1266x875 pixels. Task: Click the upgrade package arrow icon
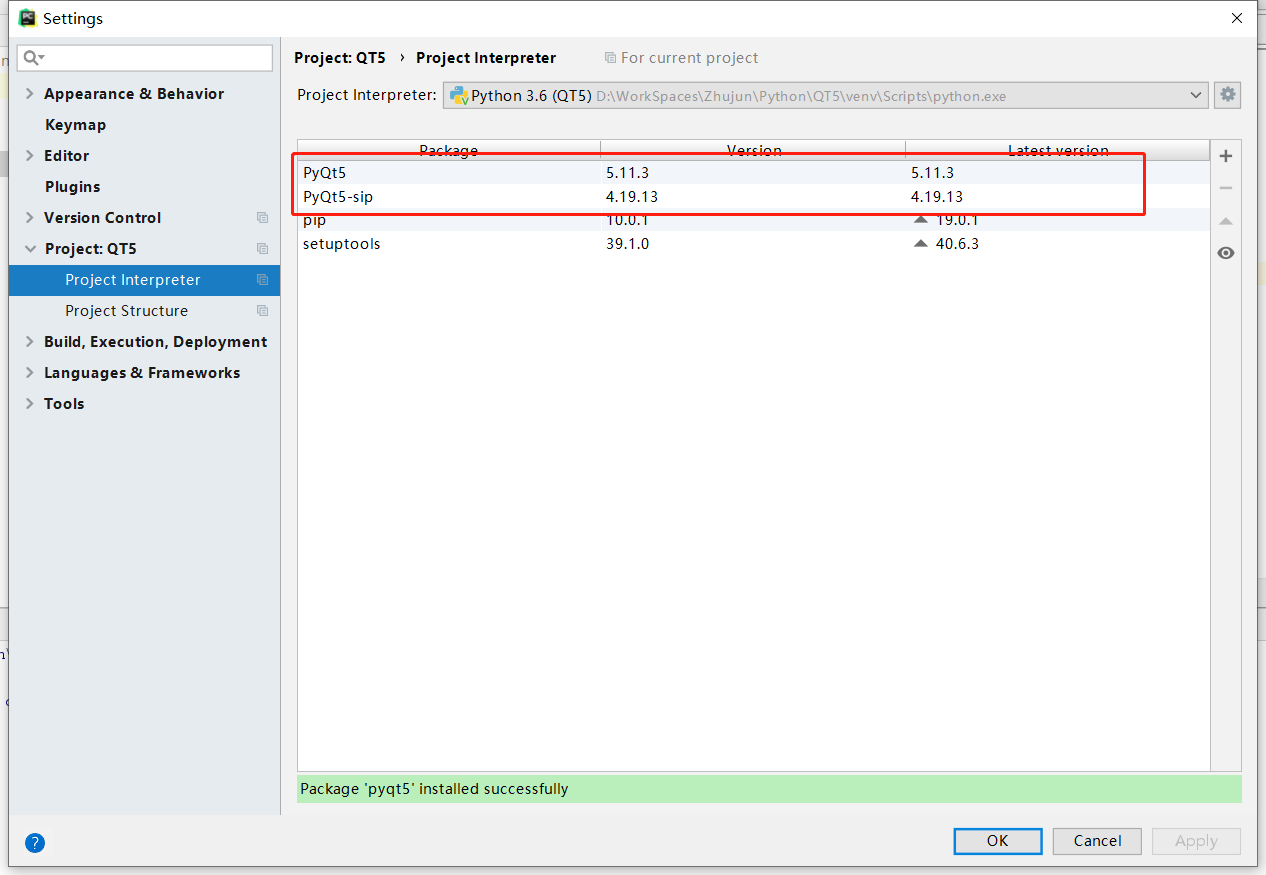(x=1225, y=221)
